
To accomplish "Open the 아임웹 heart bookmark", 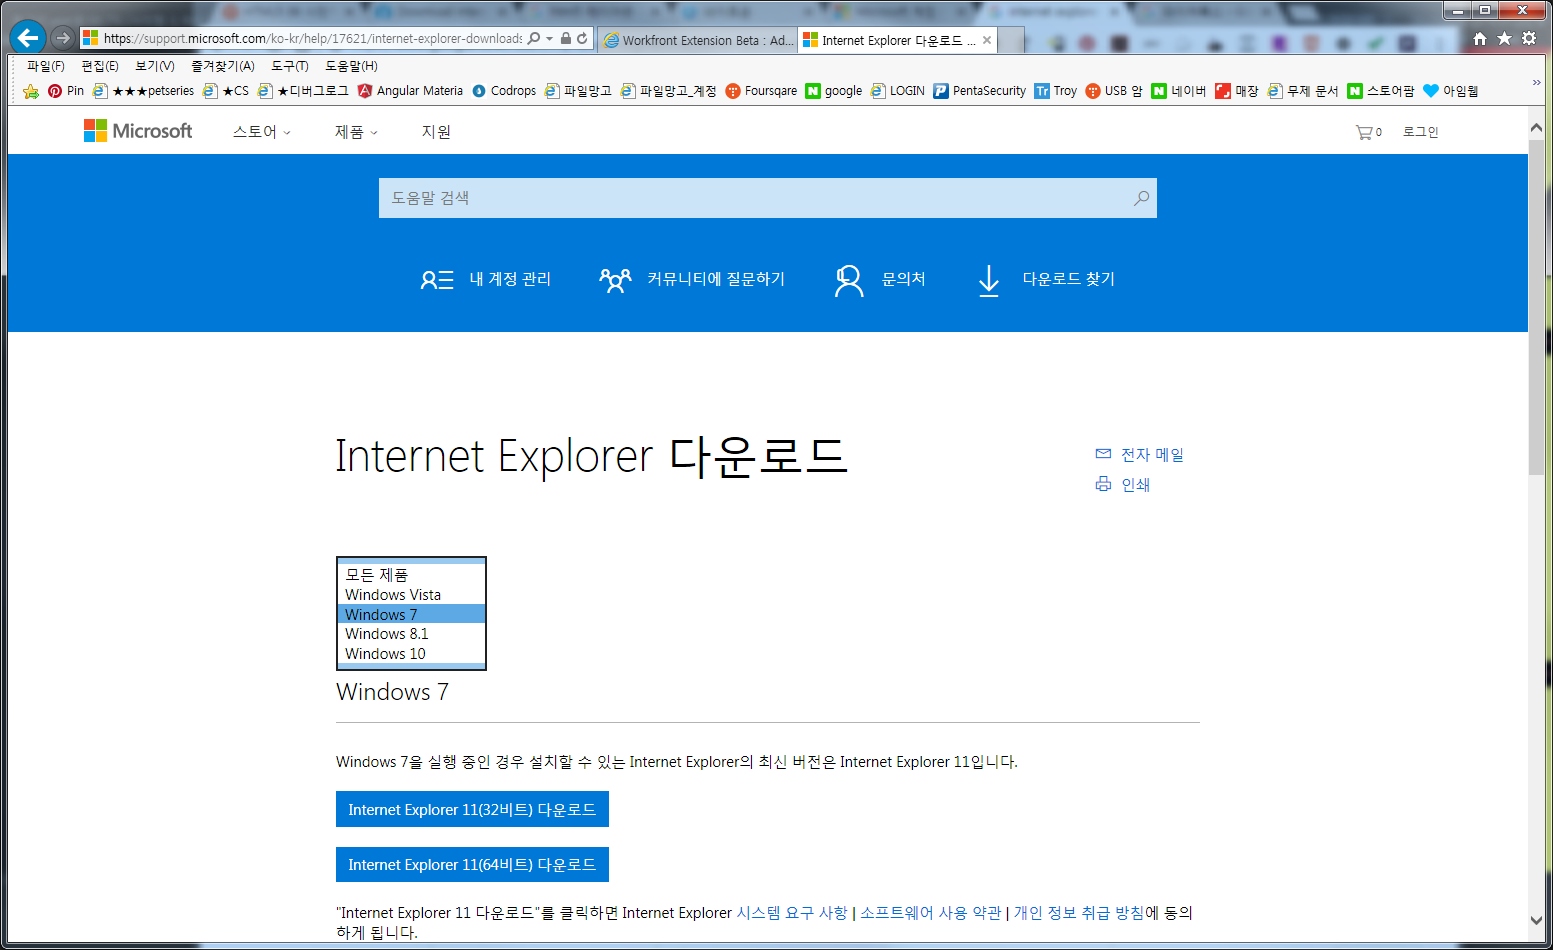I will tap(1451, 91).
